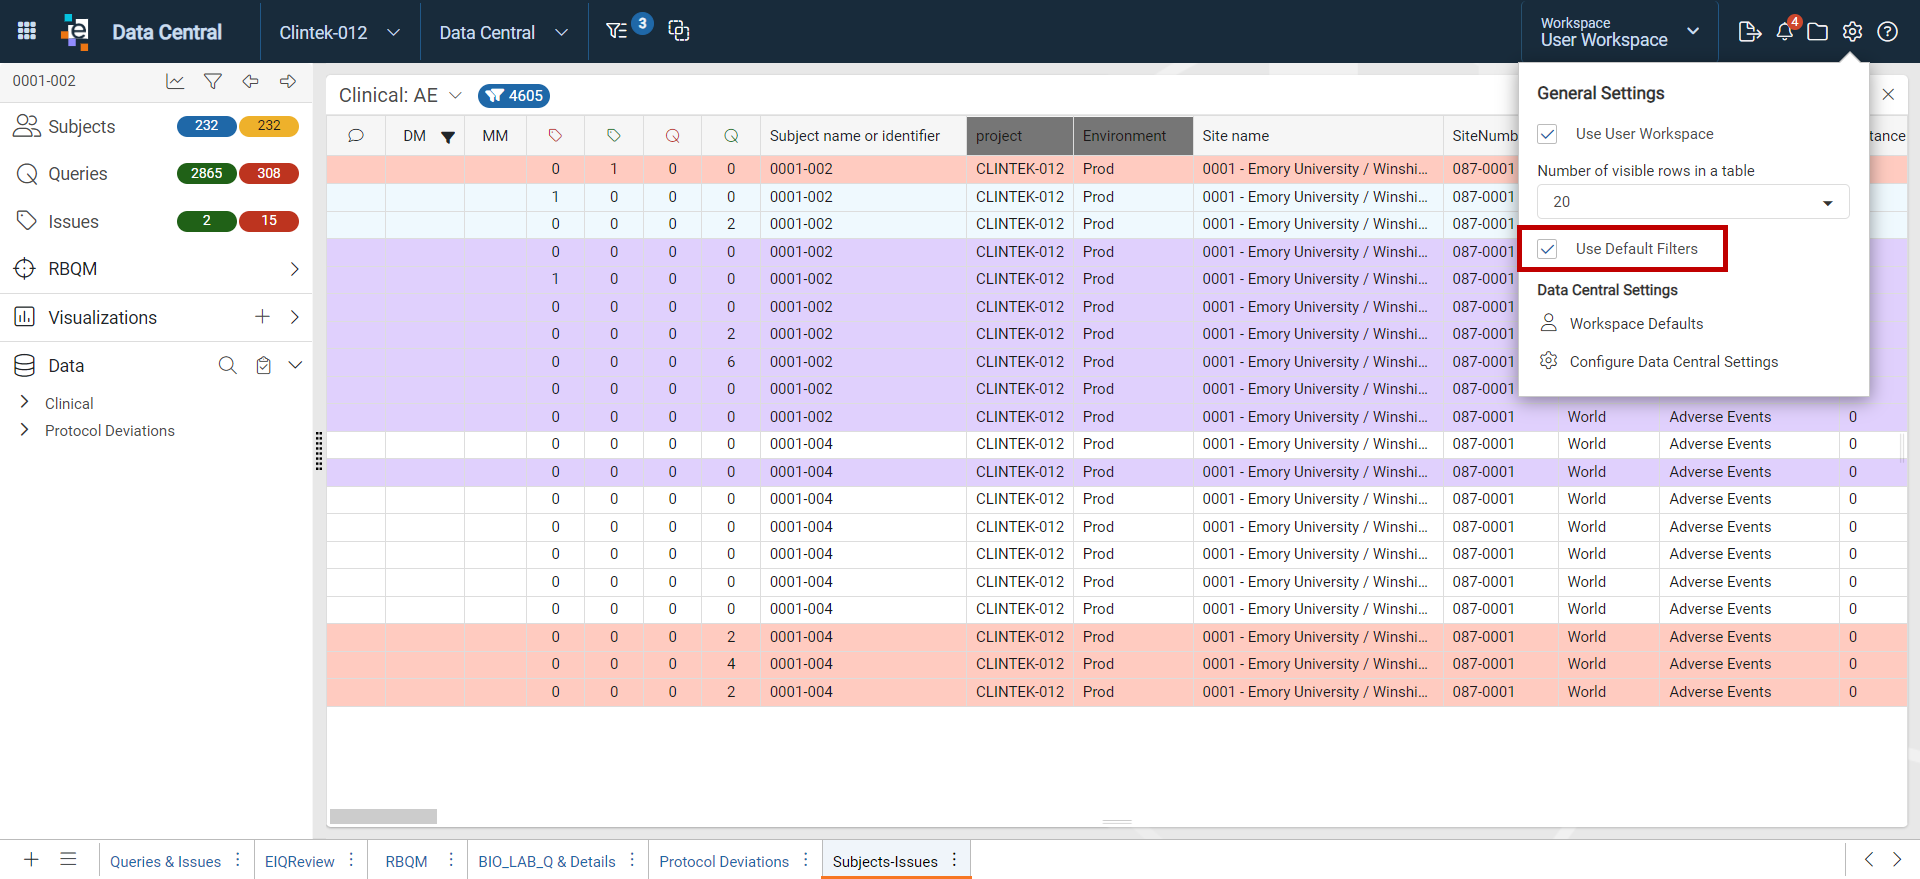Image resolution: width=1920 pixels, height=879 pixels.
Task: Switch to Protocol Deviations bottom tab
Action: [724, 861]
